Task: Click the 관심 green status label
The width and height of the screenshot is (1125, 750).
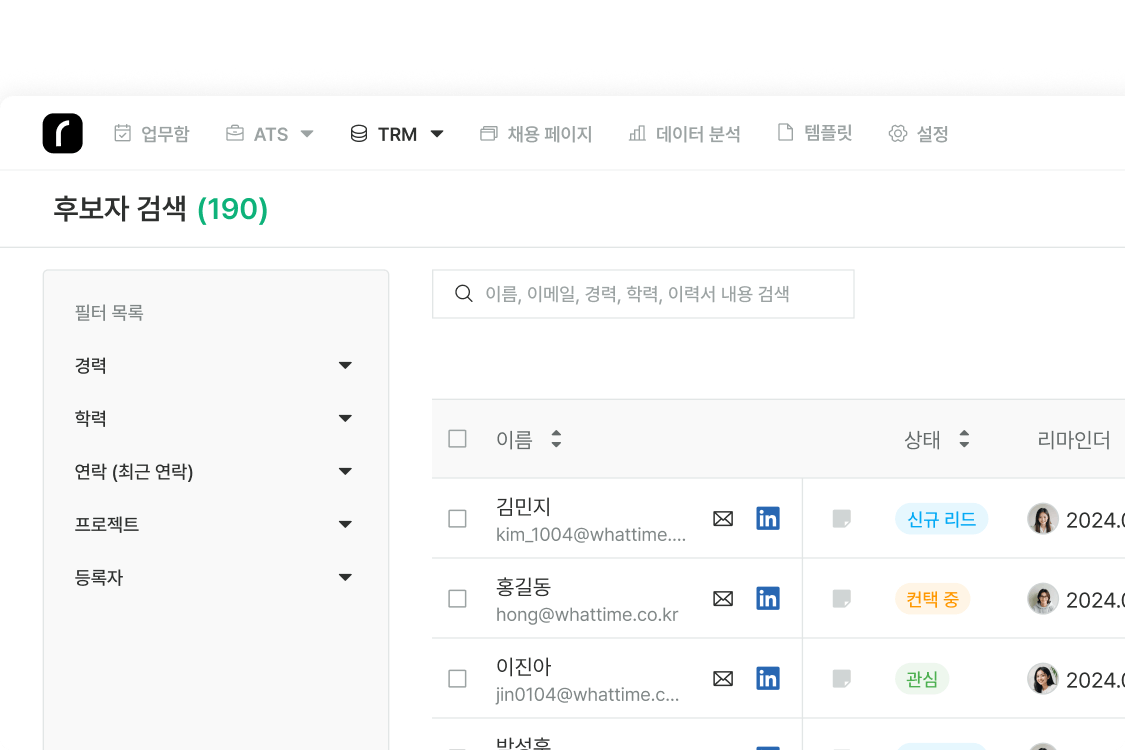Action: (x=921, y=679)
